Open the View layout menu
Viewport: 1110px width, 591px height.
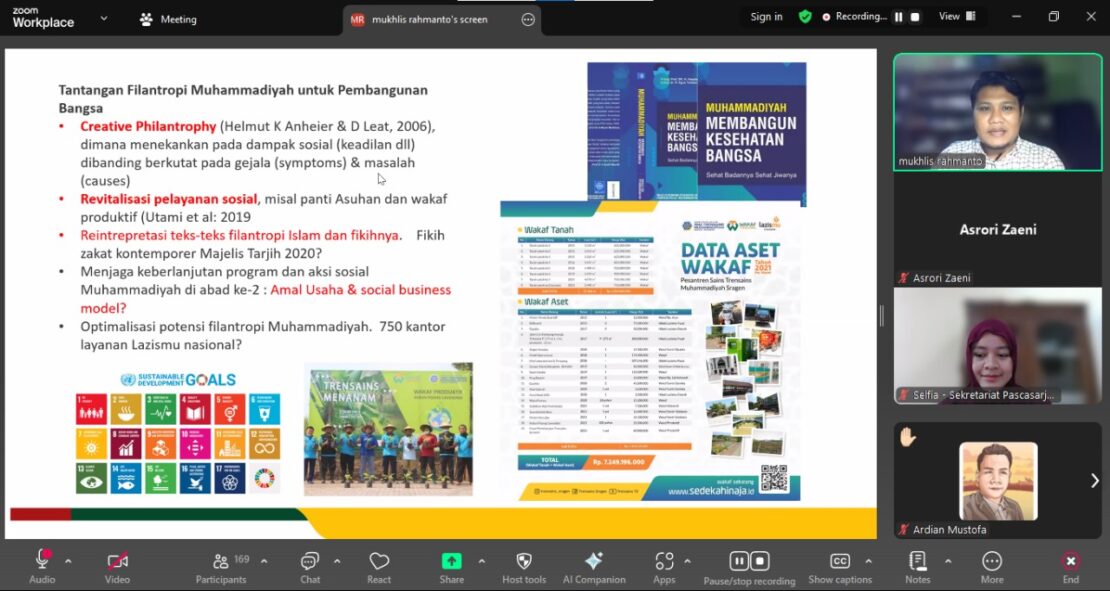pyautogui.click(x=957, y=16)
